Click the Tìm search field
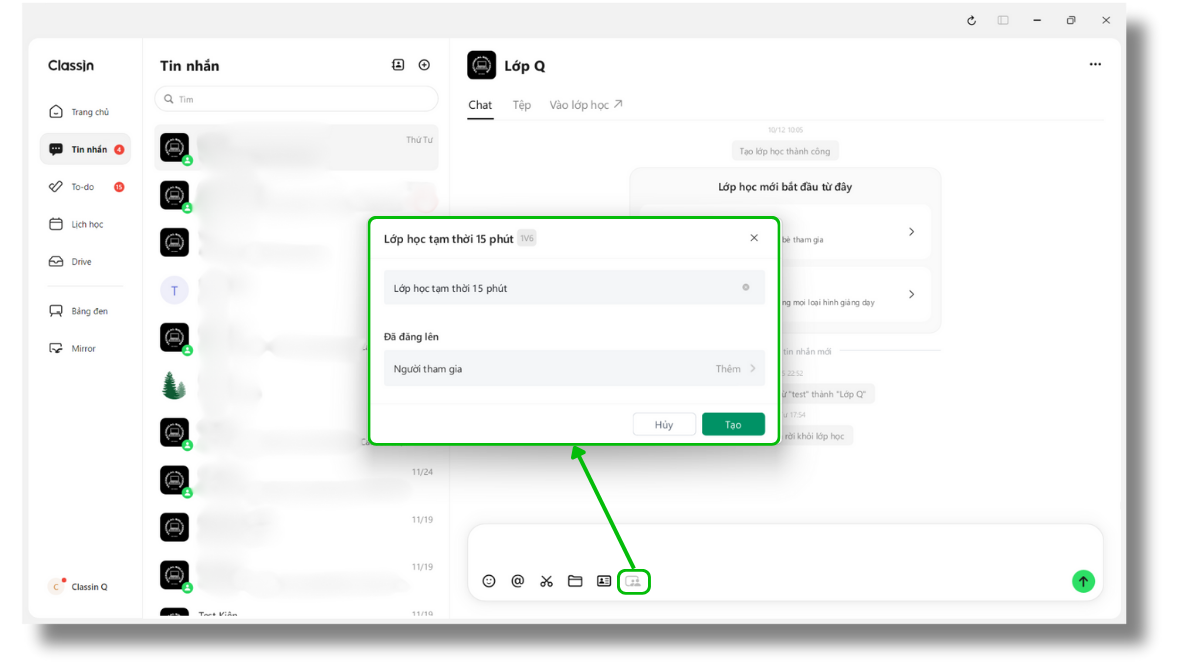1187x668 pixels. point(296,99)
